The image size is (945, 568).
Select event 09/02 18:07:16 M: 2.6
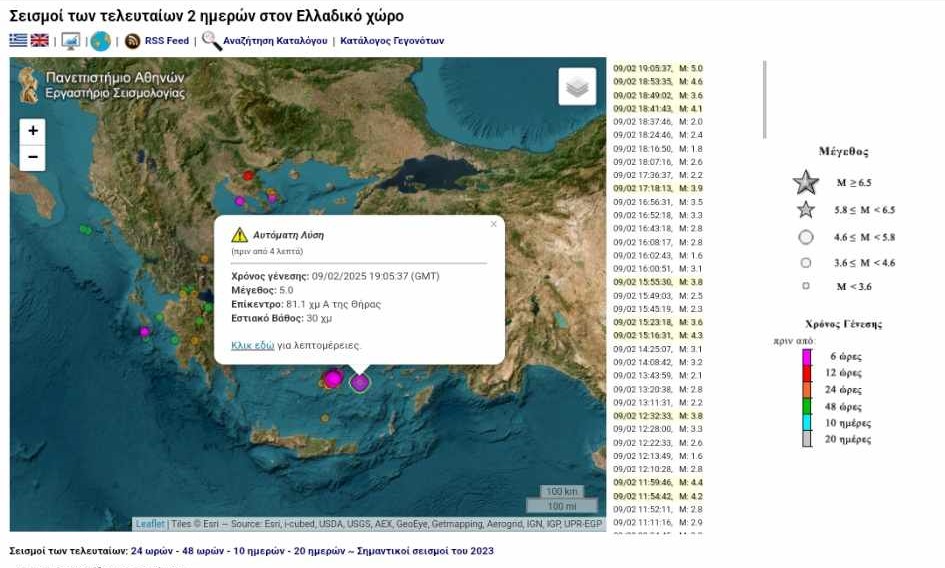point(658,162)
